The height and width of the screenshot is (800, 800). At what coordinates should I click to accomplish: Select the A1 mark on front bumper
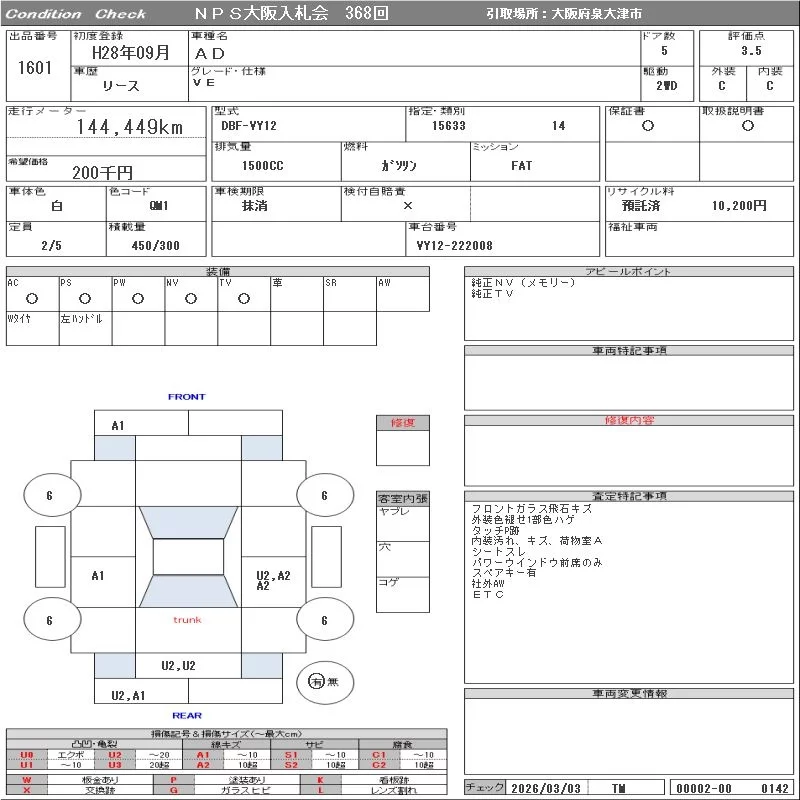118,426
